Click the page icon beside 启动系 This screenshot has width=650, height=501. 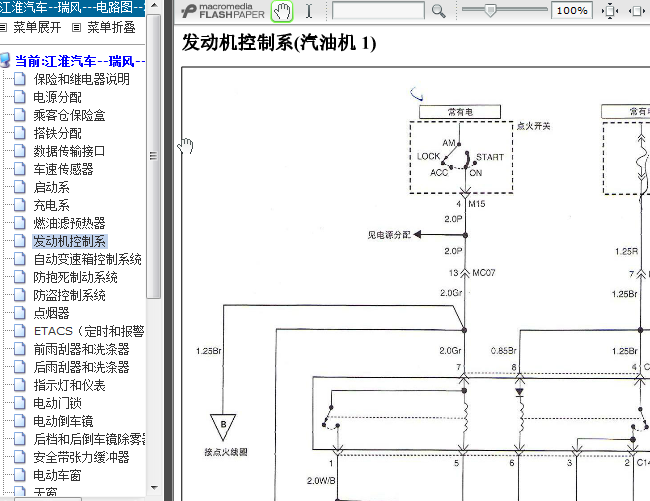pos(19,187)
